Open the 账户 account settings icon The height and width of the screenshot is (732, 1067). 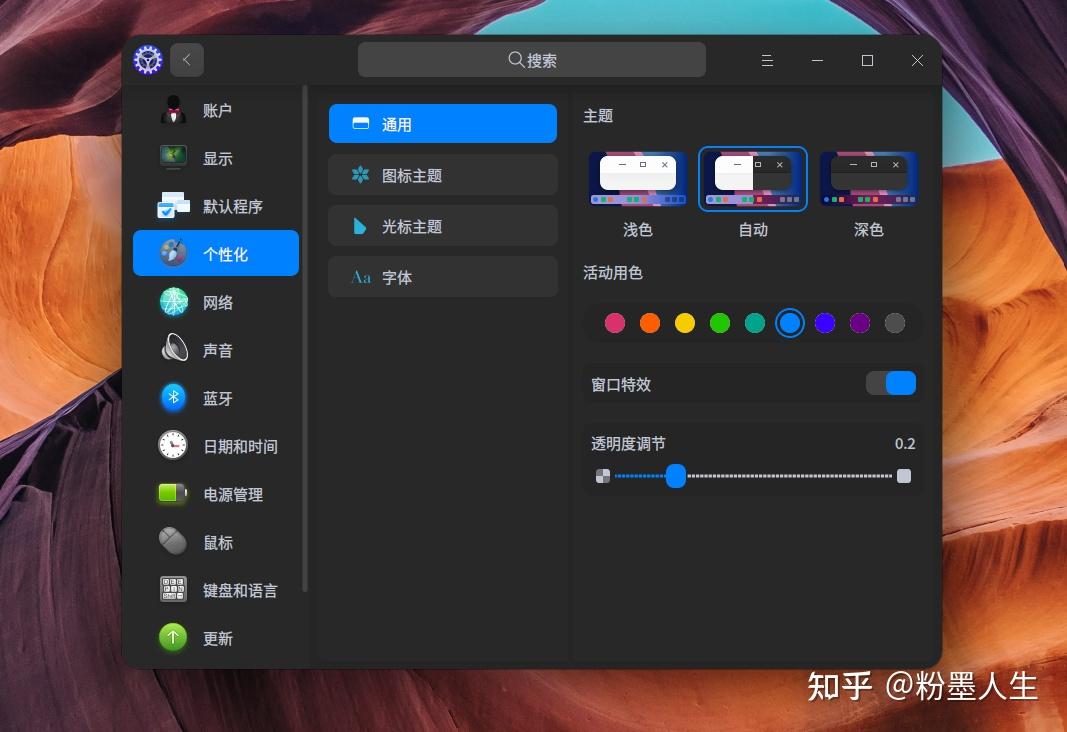(174, 110)
